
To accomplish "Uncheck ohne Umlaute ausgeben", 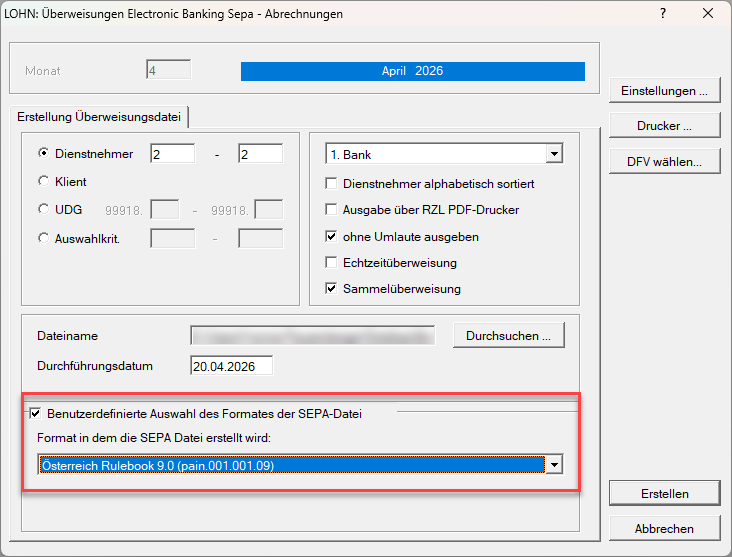I will 333,237.
